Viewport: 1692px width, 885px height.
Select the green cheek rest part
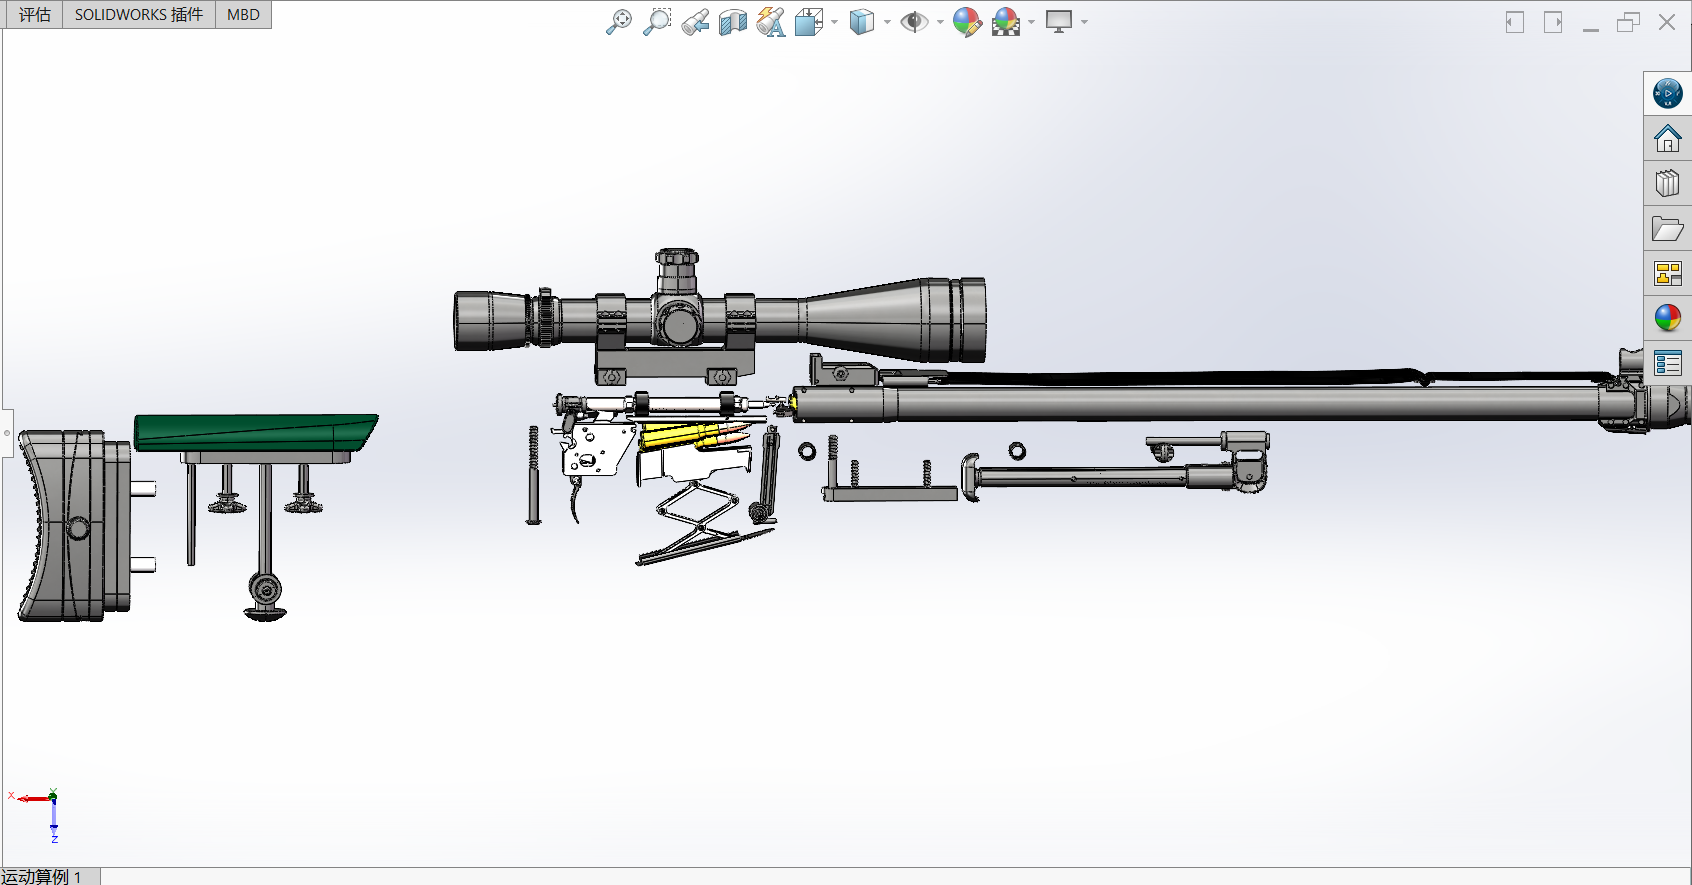(x=256, y=433)
